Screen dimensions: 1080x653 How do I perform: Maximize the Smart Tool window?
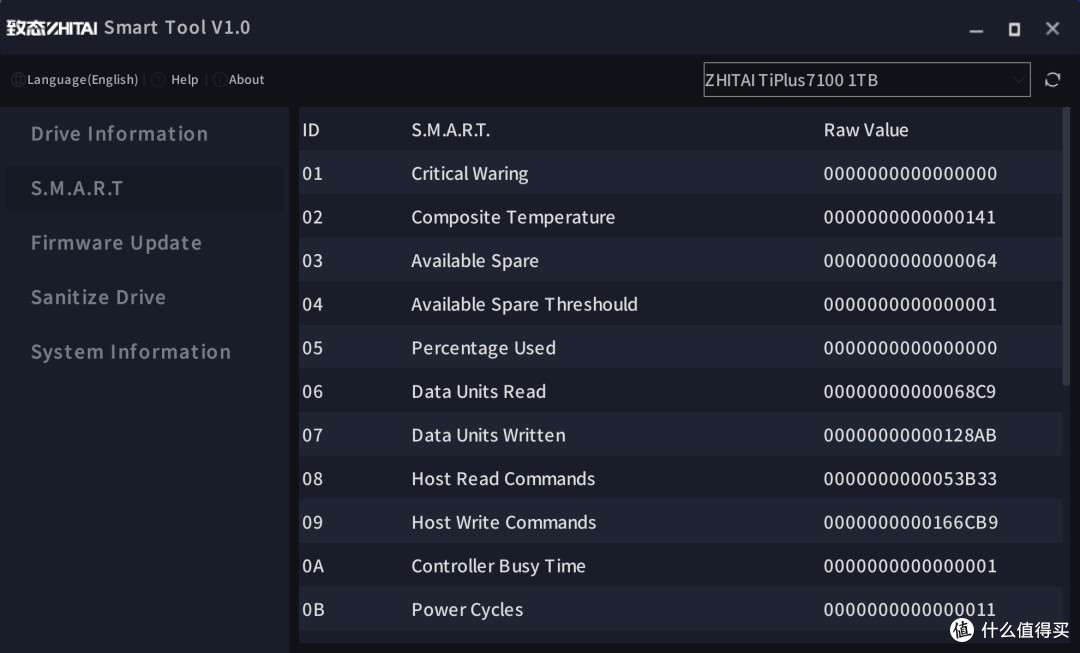pos(1014,30)
